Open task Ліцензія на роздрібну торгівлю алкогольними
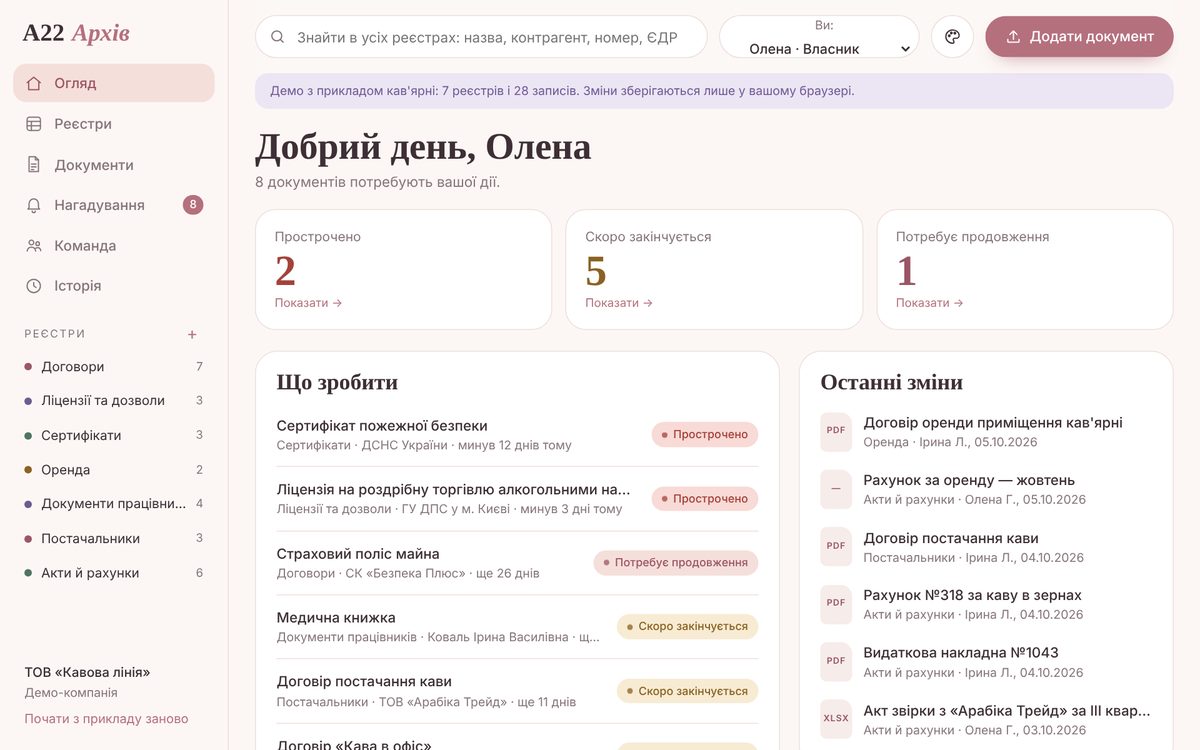 (517, 499)
